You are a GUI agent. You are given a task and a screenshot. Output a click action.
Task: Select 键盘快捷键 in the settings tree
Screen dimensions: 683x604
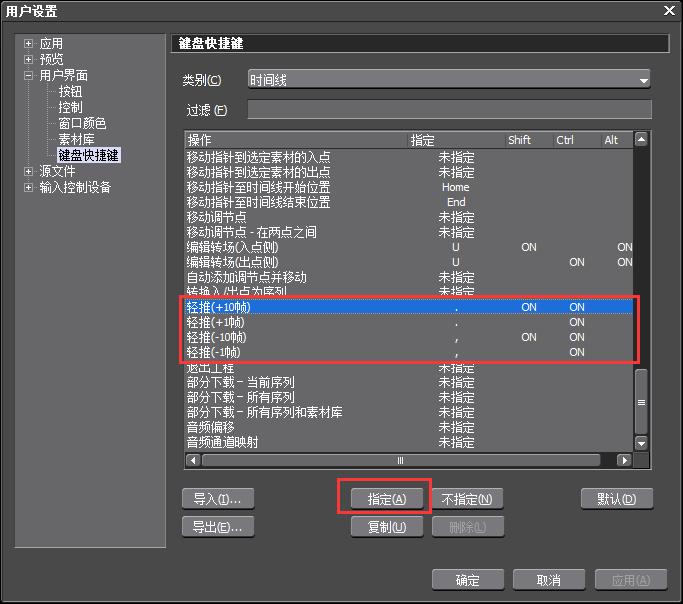88,155
